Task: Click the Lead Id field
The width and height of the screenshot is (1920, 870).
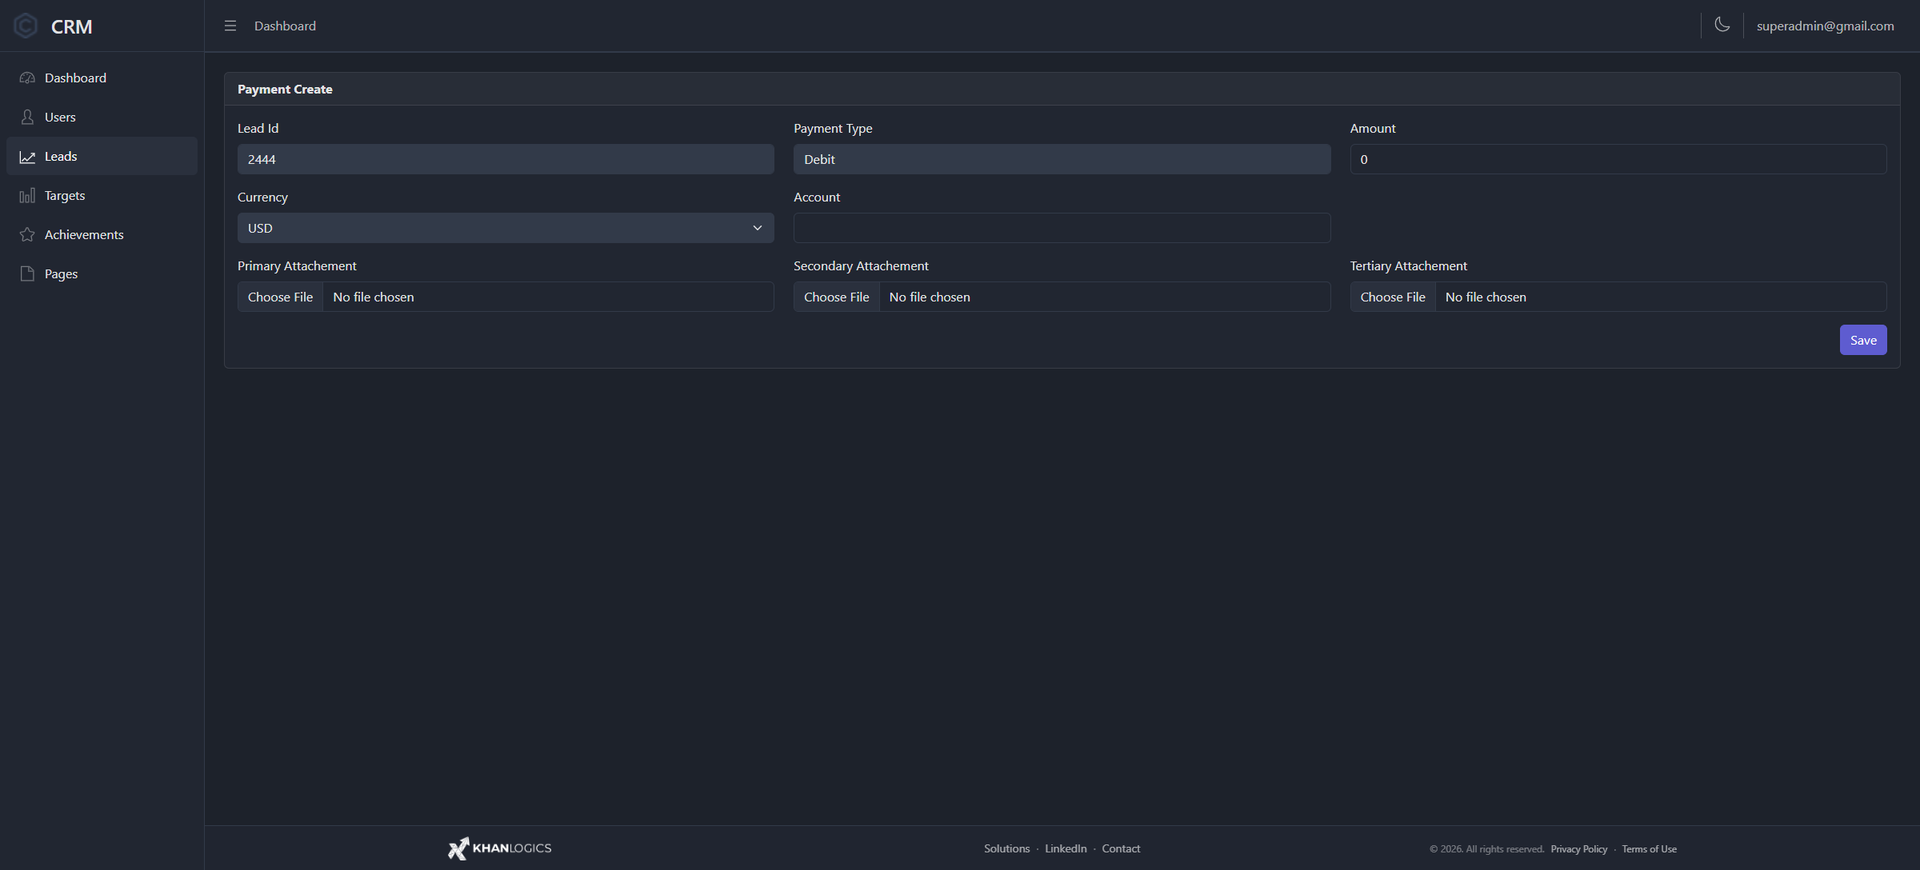Action: pos(505,159)
